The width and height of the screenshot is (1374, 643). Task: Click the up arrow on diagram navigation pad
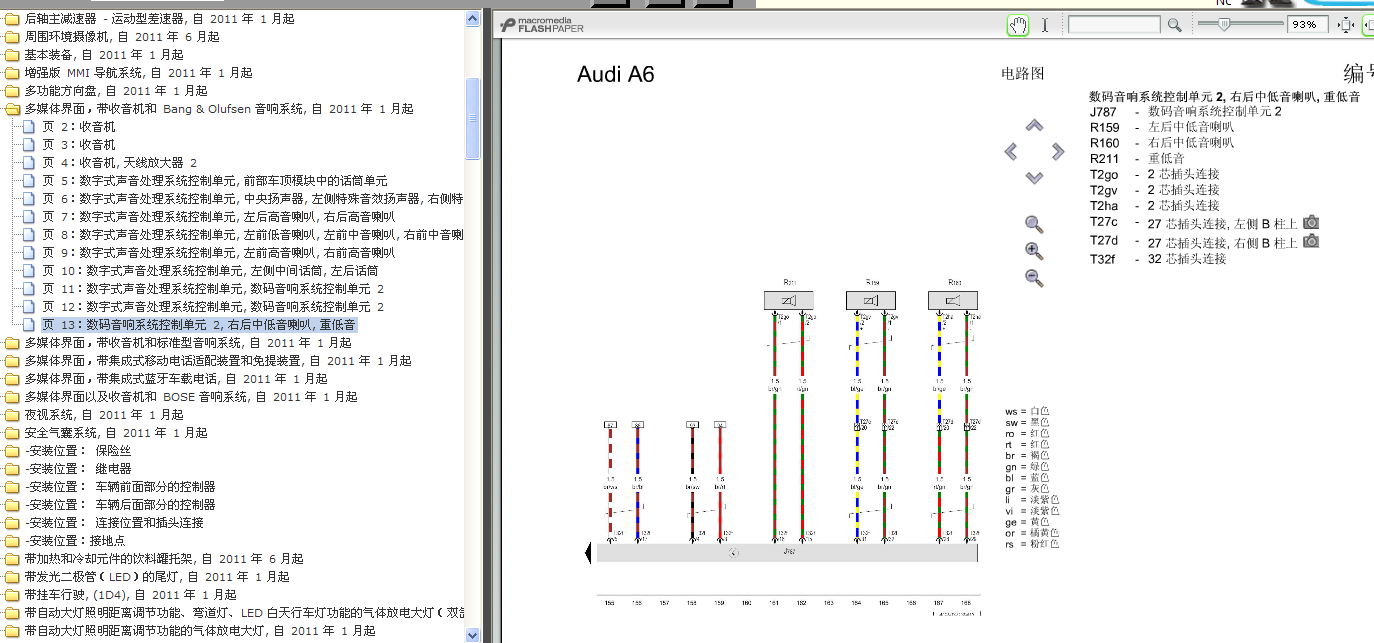(1035, 125)
